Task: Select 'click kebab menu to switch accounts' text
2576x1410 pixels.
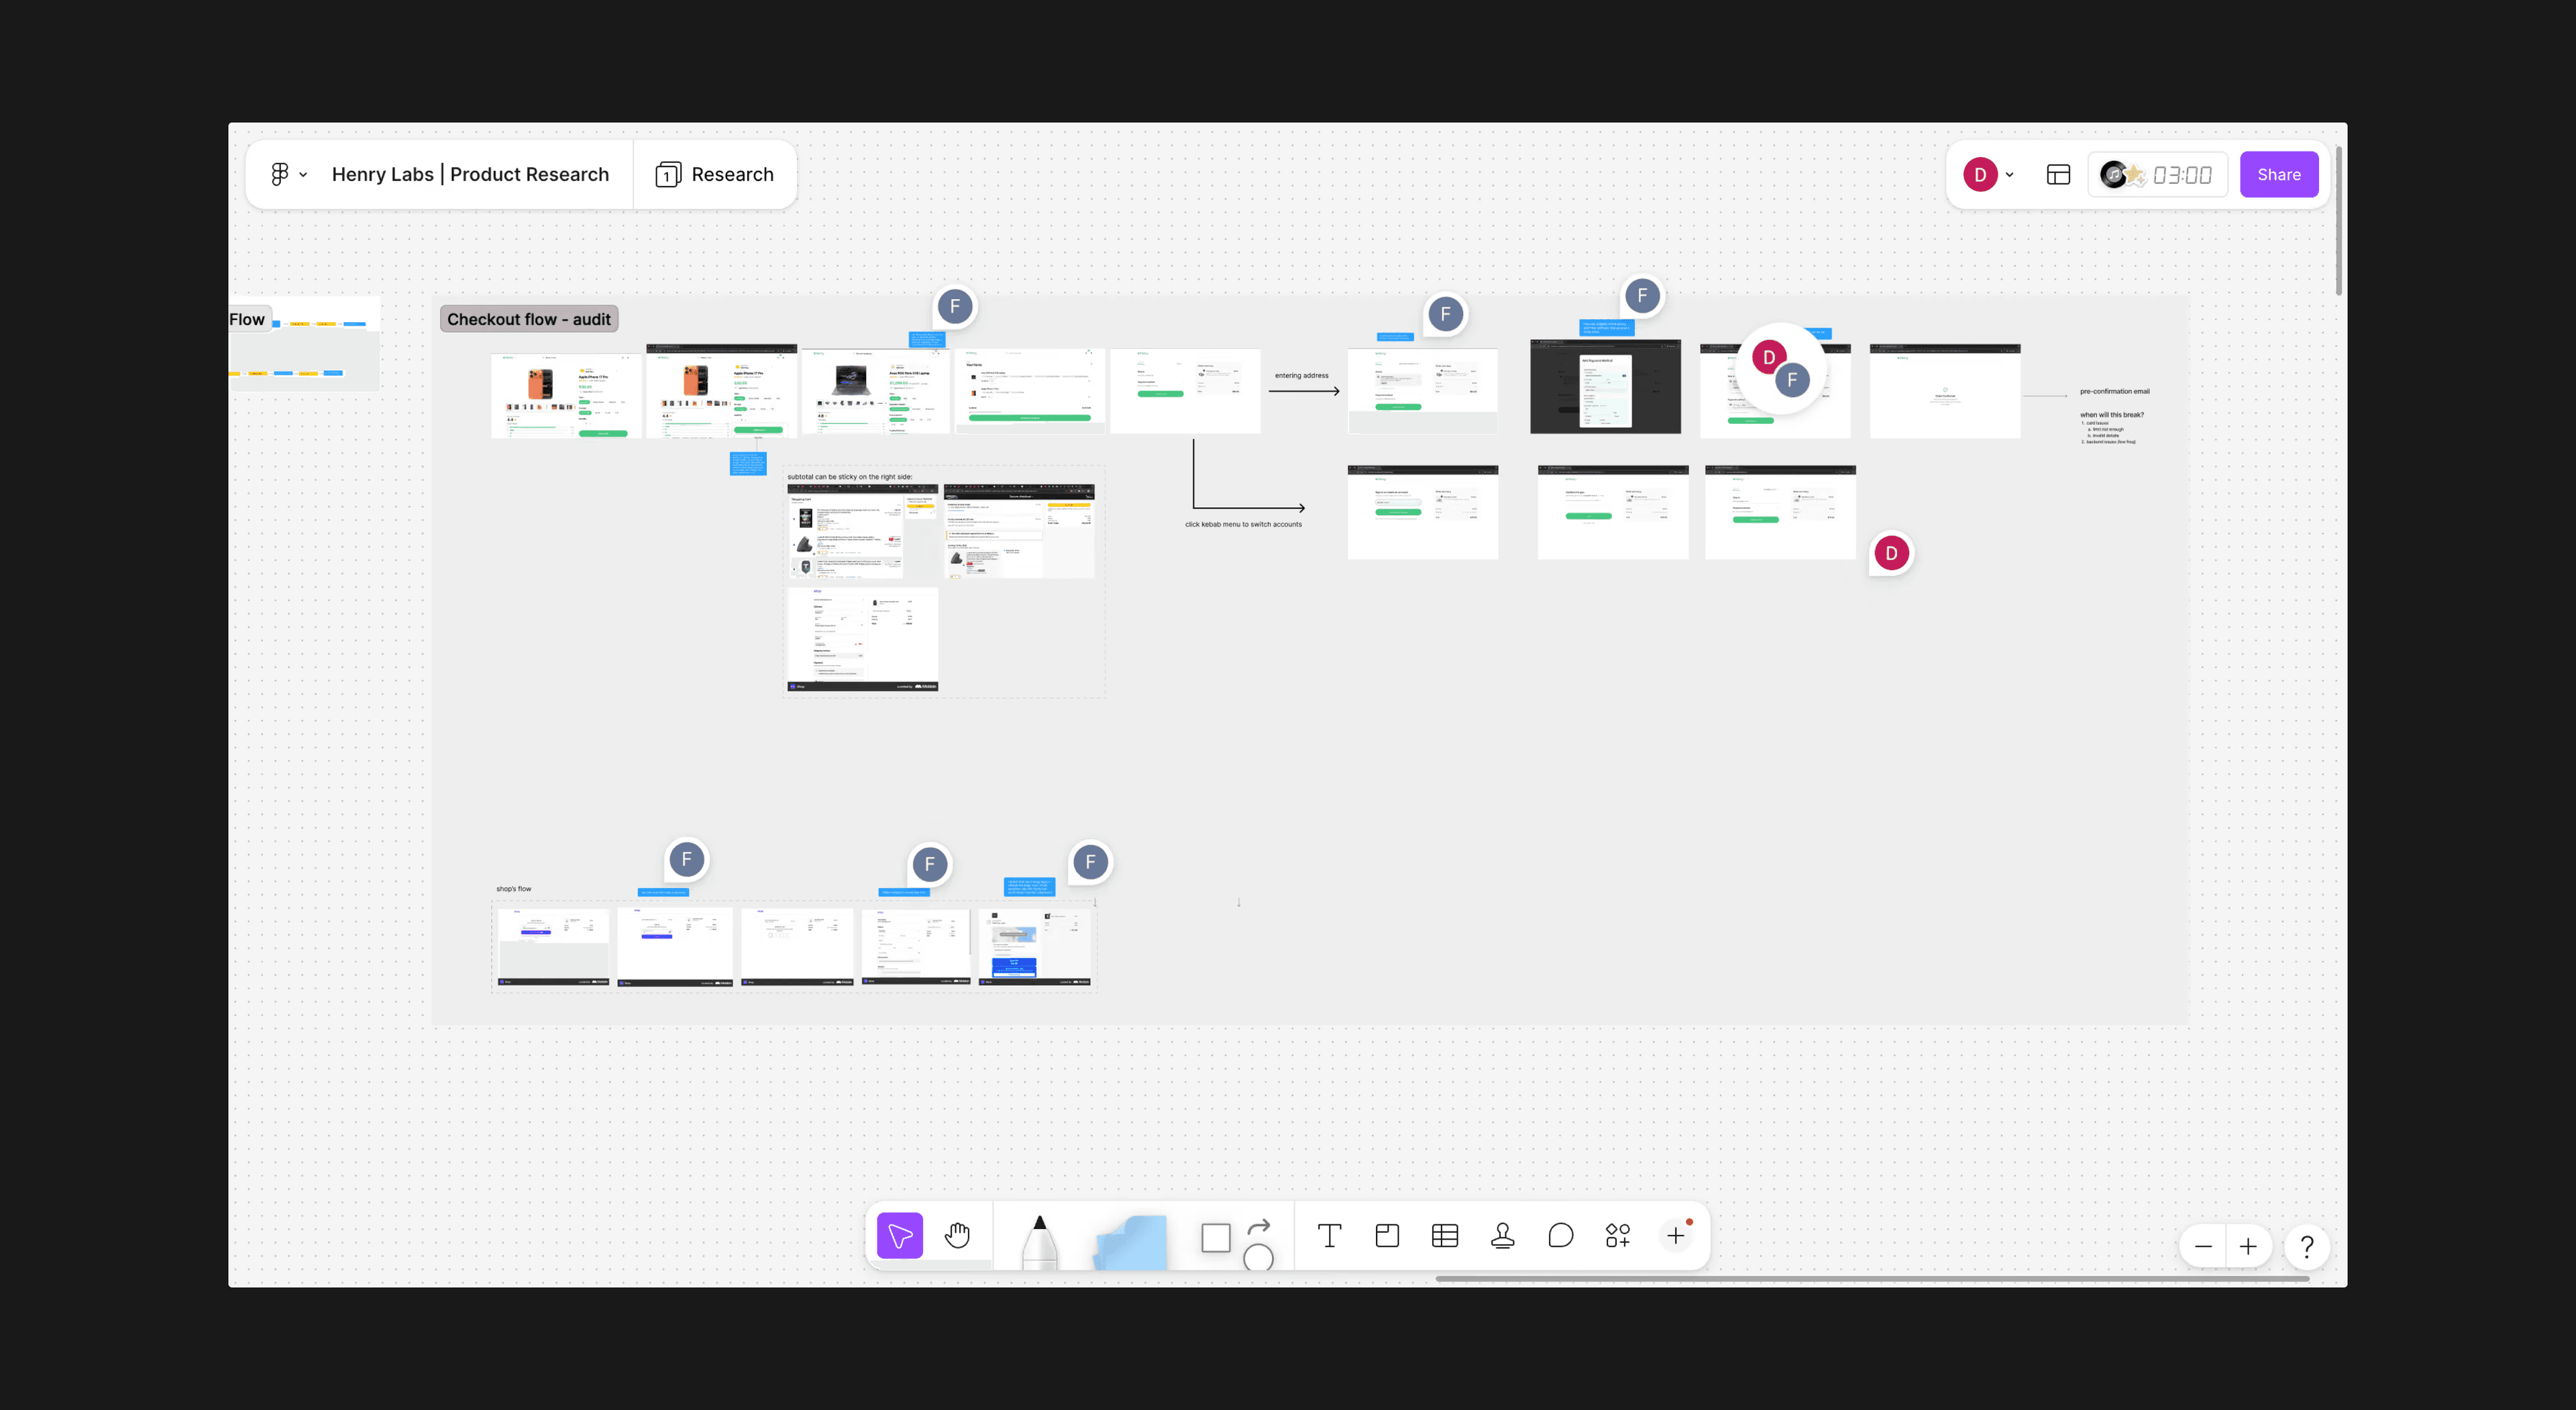Action: [1243, 524]
